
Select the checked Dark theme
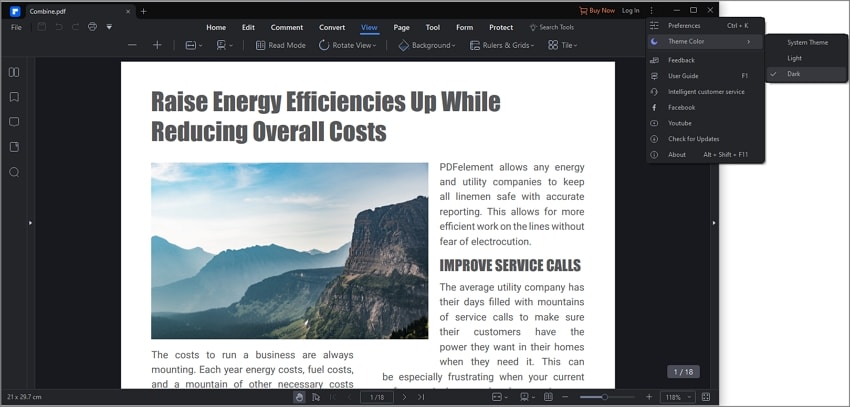pos(807,74)
